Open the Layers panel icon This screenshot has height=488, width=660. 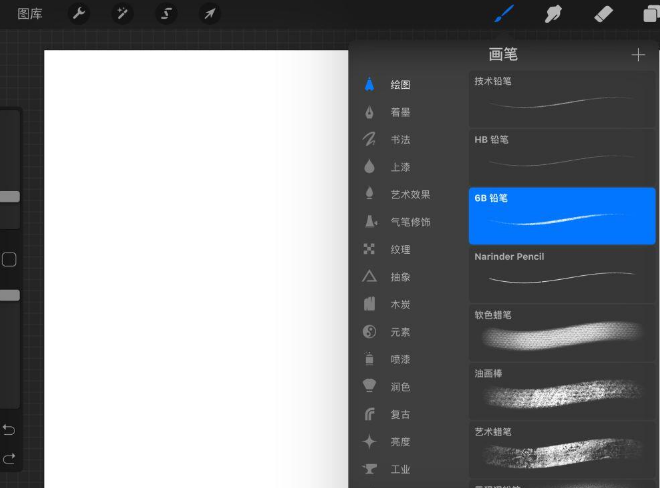point(651,14)
